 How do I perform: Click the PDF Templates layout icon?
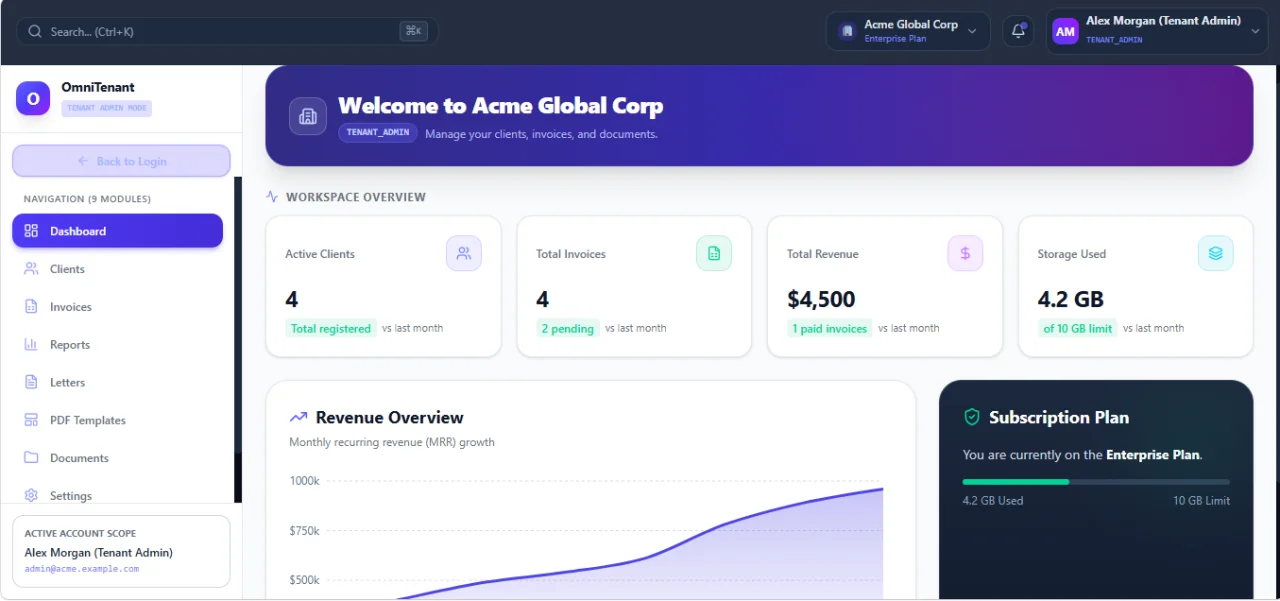click(x=31, y=421)
